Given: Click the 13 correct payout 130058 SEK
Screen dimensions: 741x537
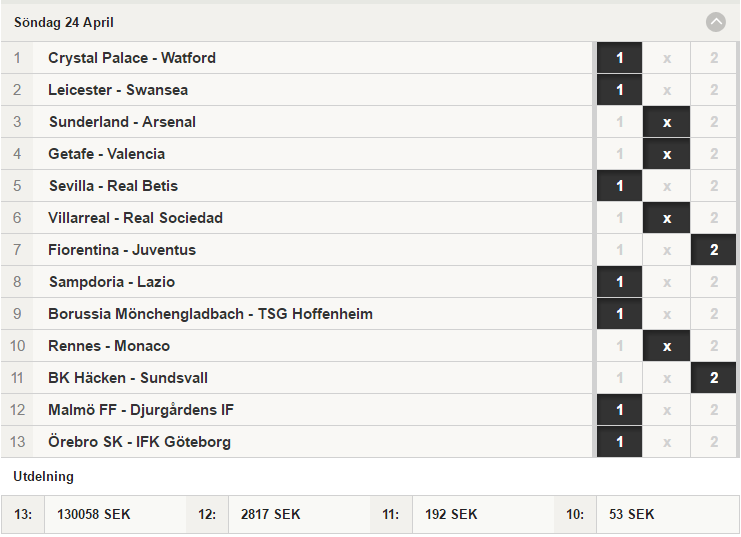Looking at the screenshot, I should [x=94, y=514].
